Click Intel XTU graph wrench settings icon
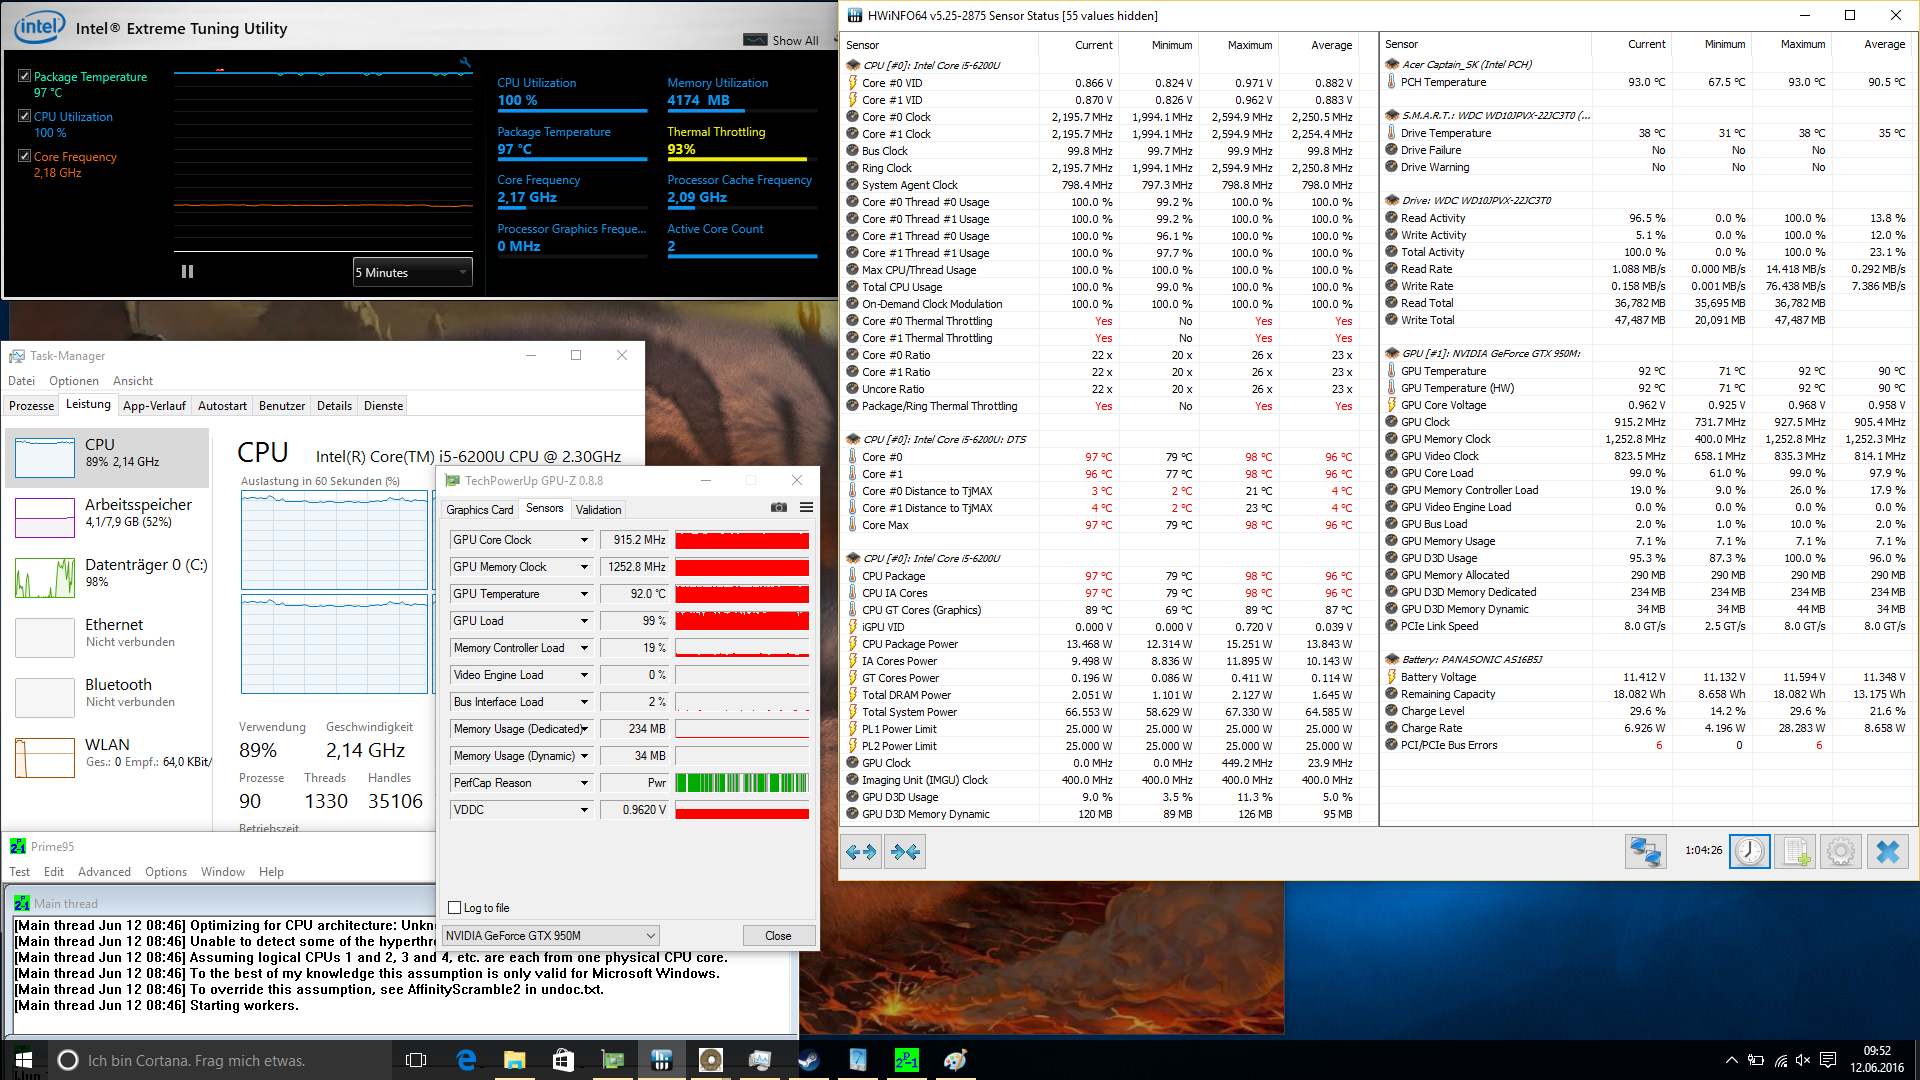The width and height of the screenshot is (1920, 1080). [465, 62]
